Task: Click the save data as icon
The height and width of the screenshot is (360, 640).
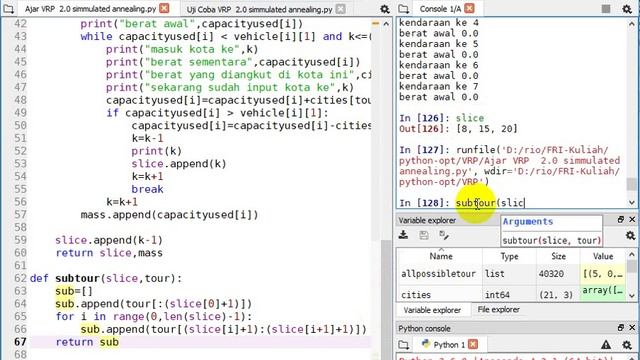Action: (x=444, y=235)
